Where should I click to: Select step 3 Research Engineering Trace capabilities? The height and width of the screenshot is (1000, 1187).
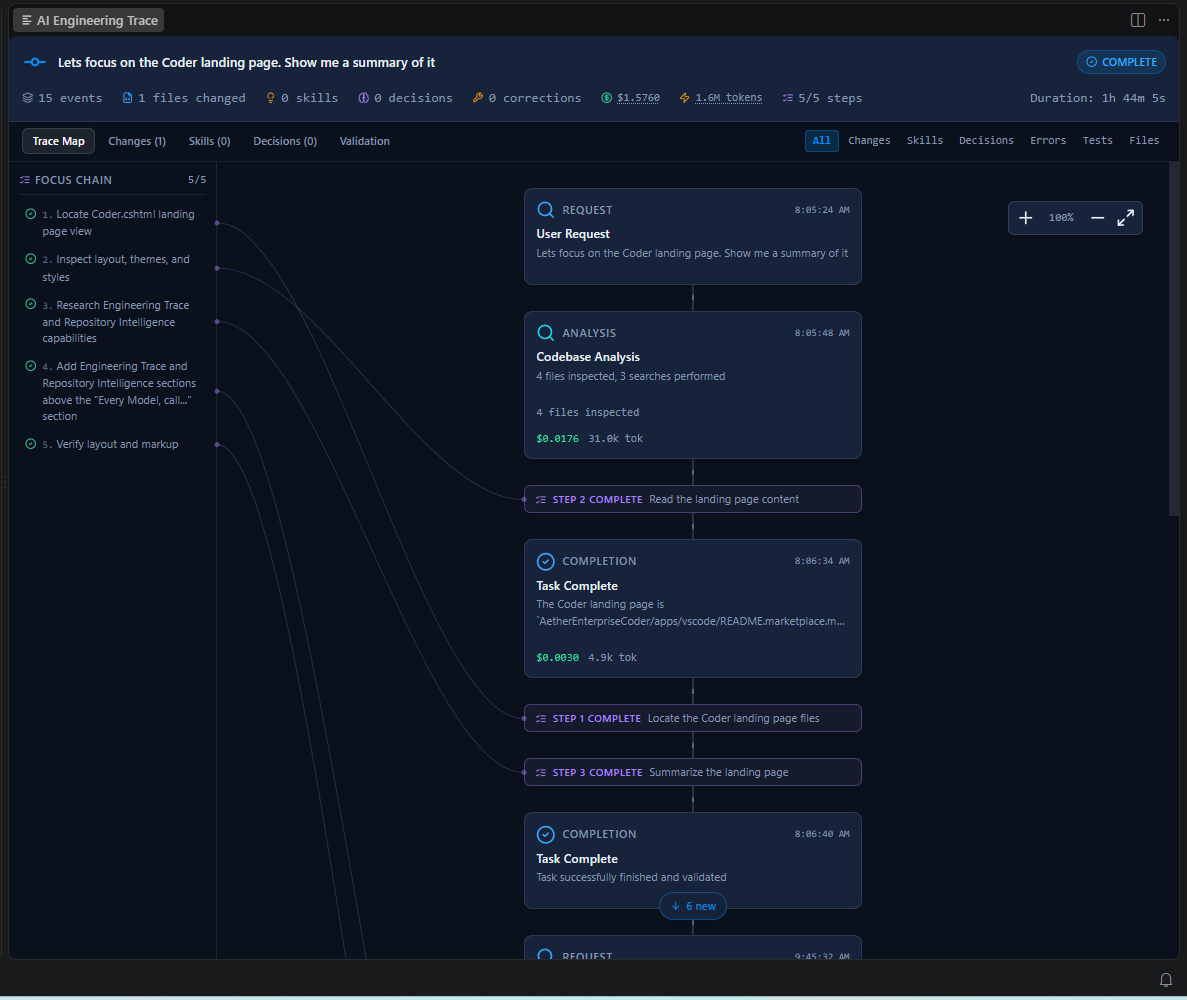(115, 322)
